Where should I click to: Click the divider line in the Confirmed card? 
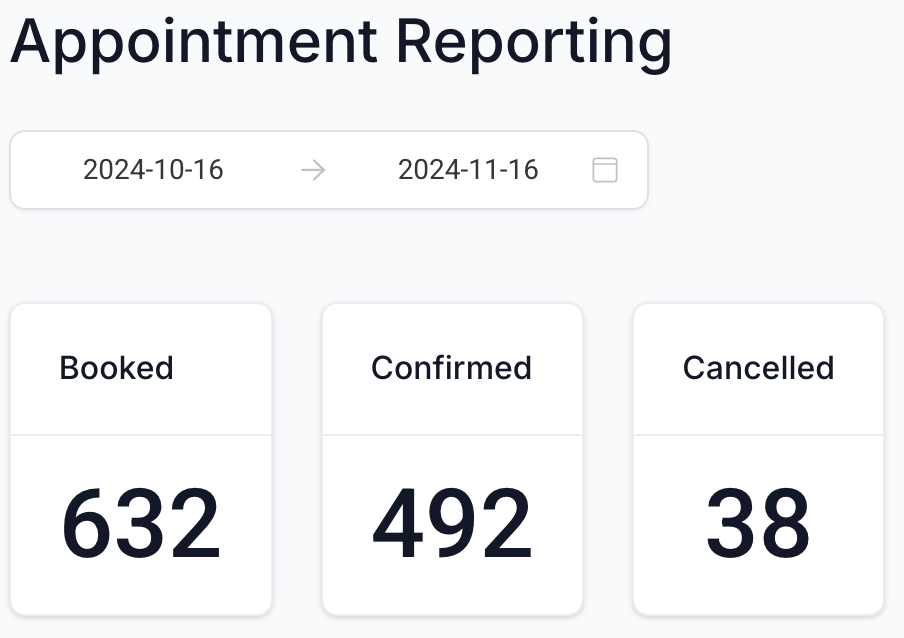[x=452, y=435]
